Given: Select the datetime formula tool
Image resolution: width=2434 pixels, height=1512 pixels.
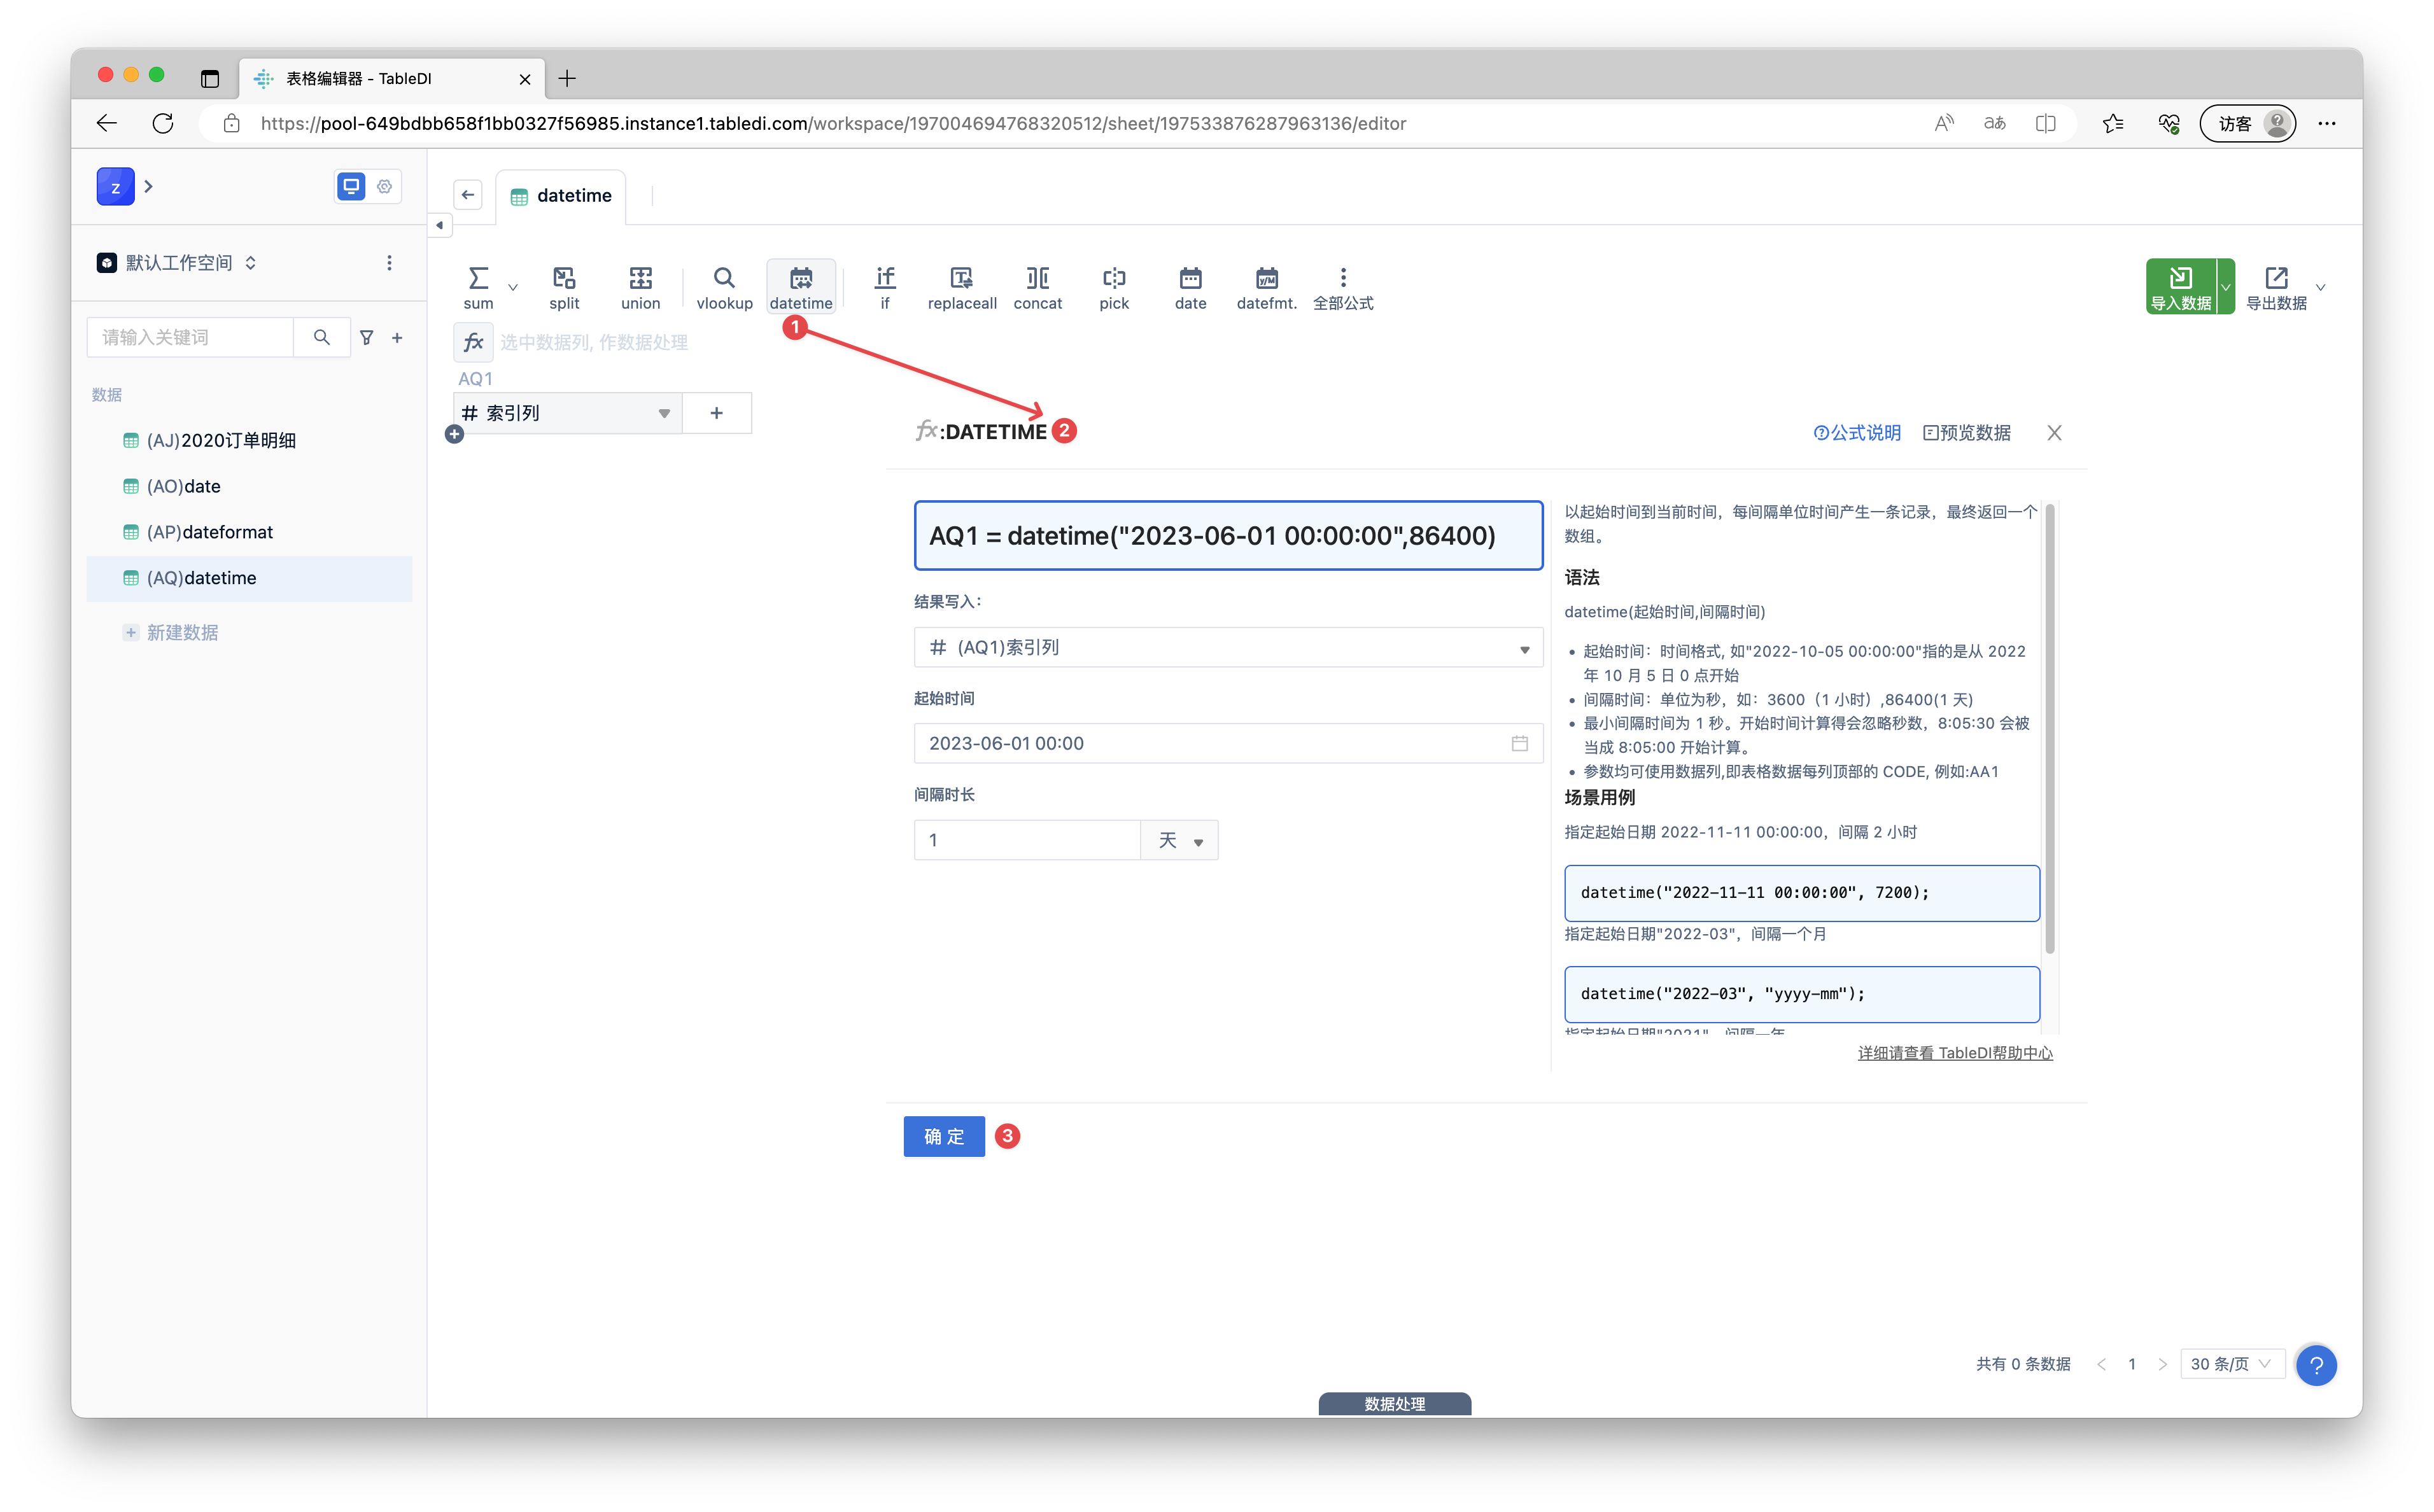Looking at the screenshot, I should [801, 287].
